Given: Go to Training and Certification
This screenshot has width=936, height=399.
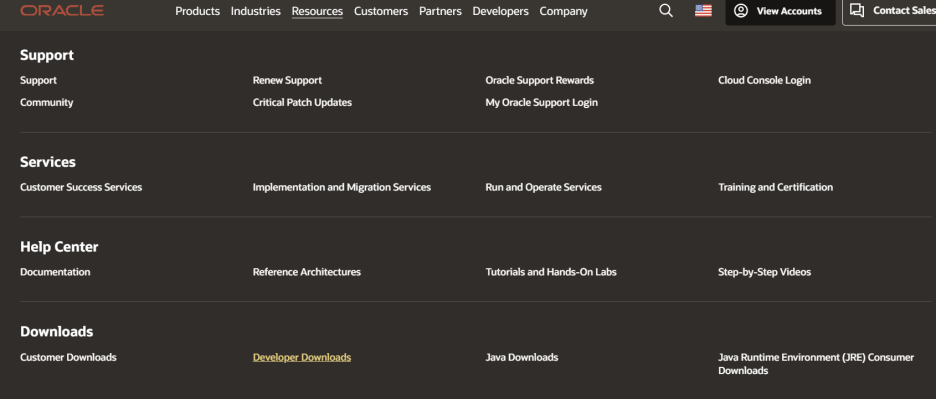Looking at the screenshot, I should point(775,187).
